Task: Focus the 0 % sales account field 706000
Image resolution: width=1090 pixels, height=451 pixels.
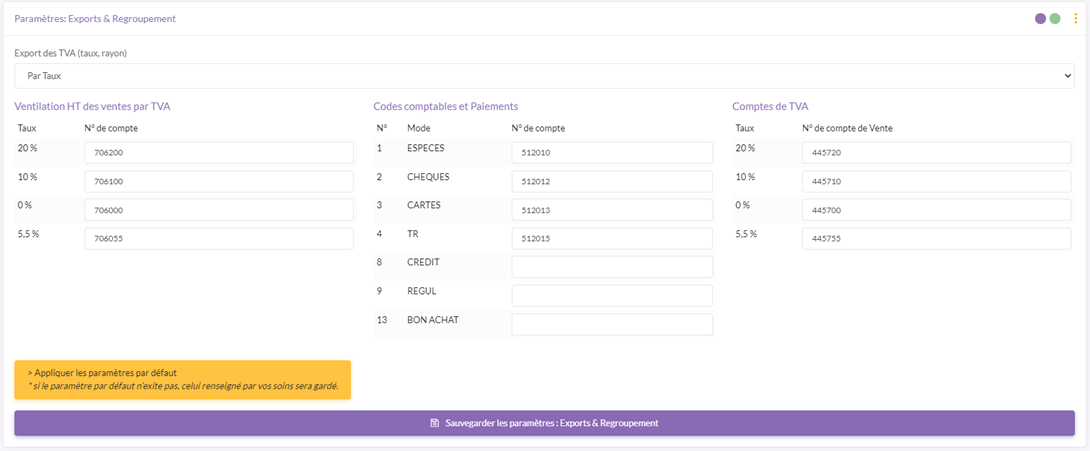Action: coord(218,210)
